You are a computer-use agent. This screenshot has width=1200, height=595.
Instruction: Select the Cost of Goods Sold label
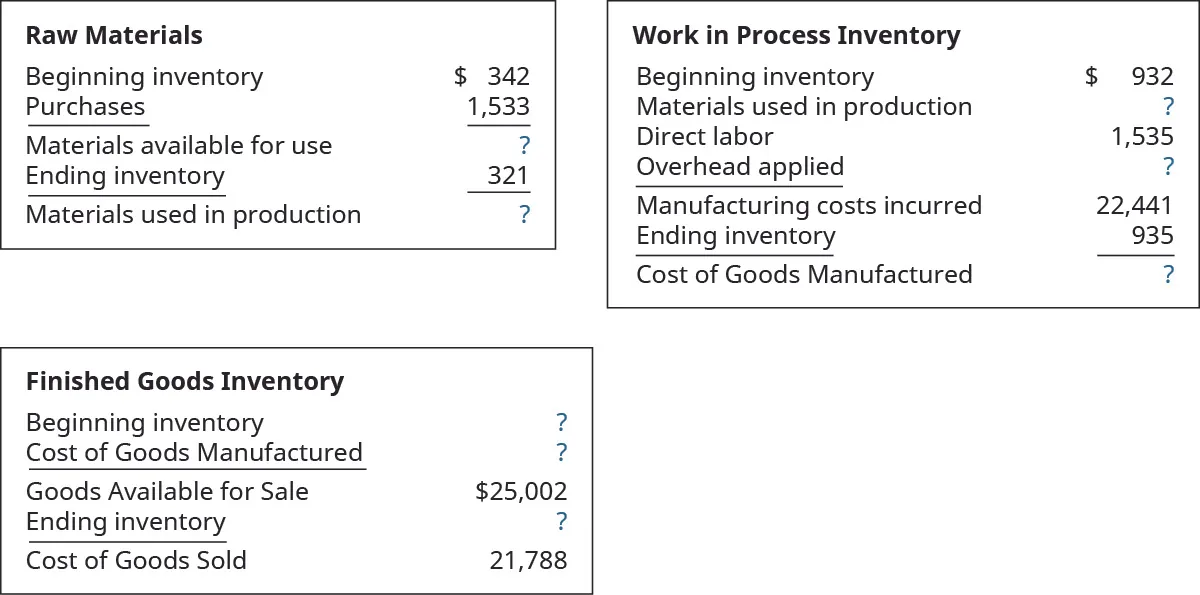[x=136, y=560]
